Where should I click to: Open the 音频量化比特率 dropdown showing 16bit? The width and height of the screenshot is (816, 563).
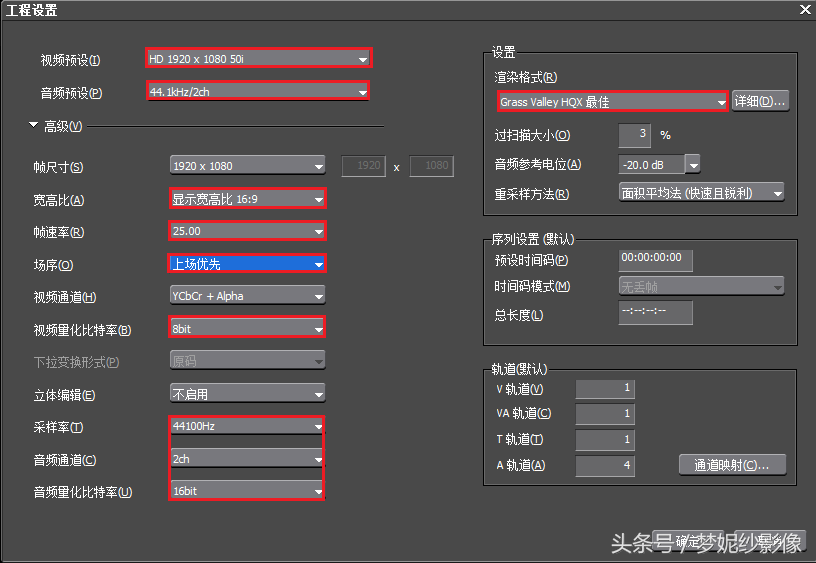click(247, 491)
